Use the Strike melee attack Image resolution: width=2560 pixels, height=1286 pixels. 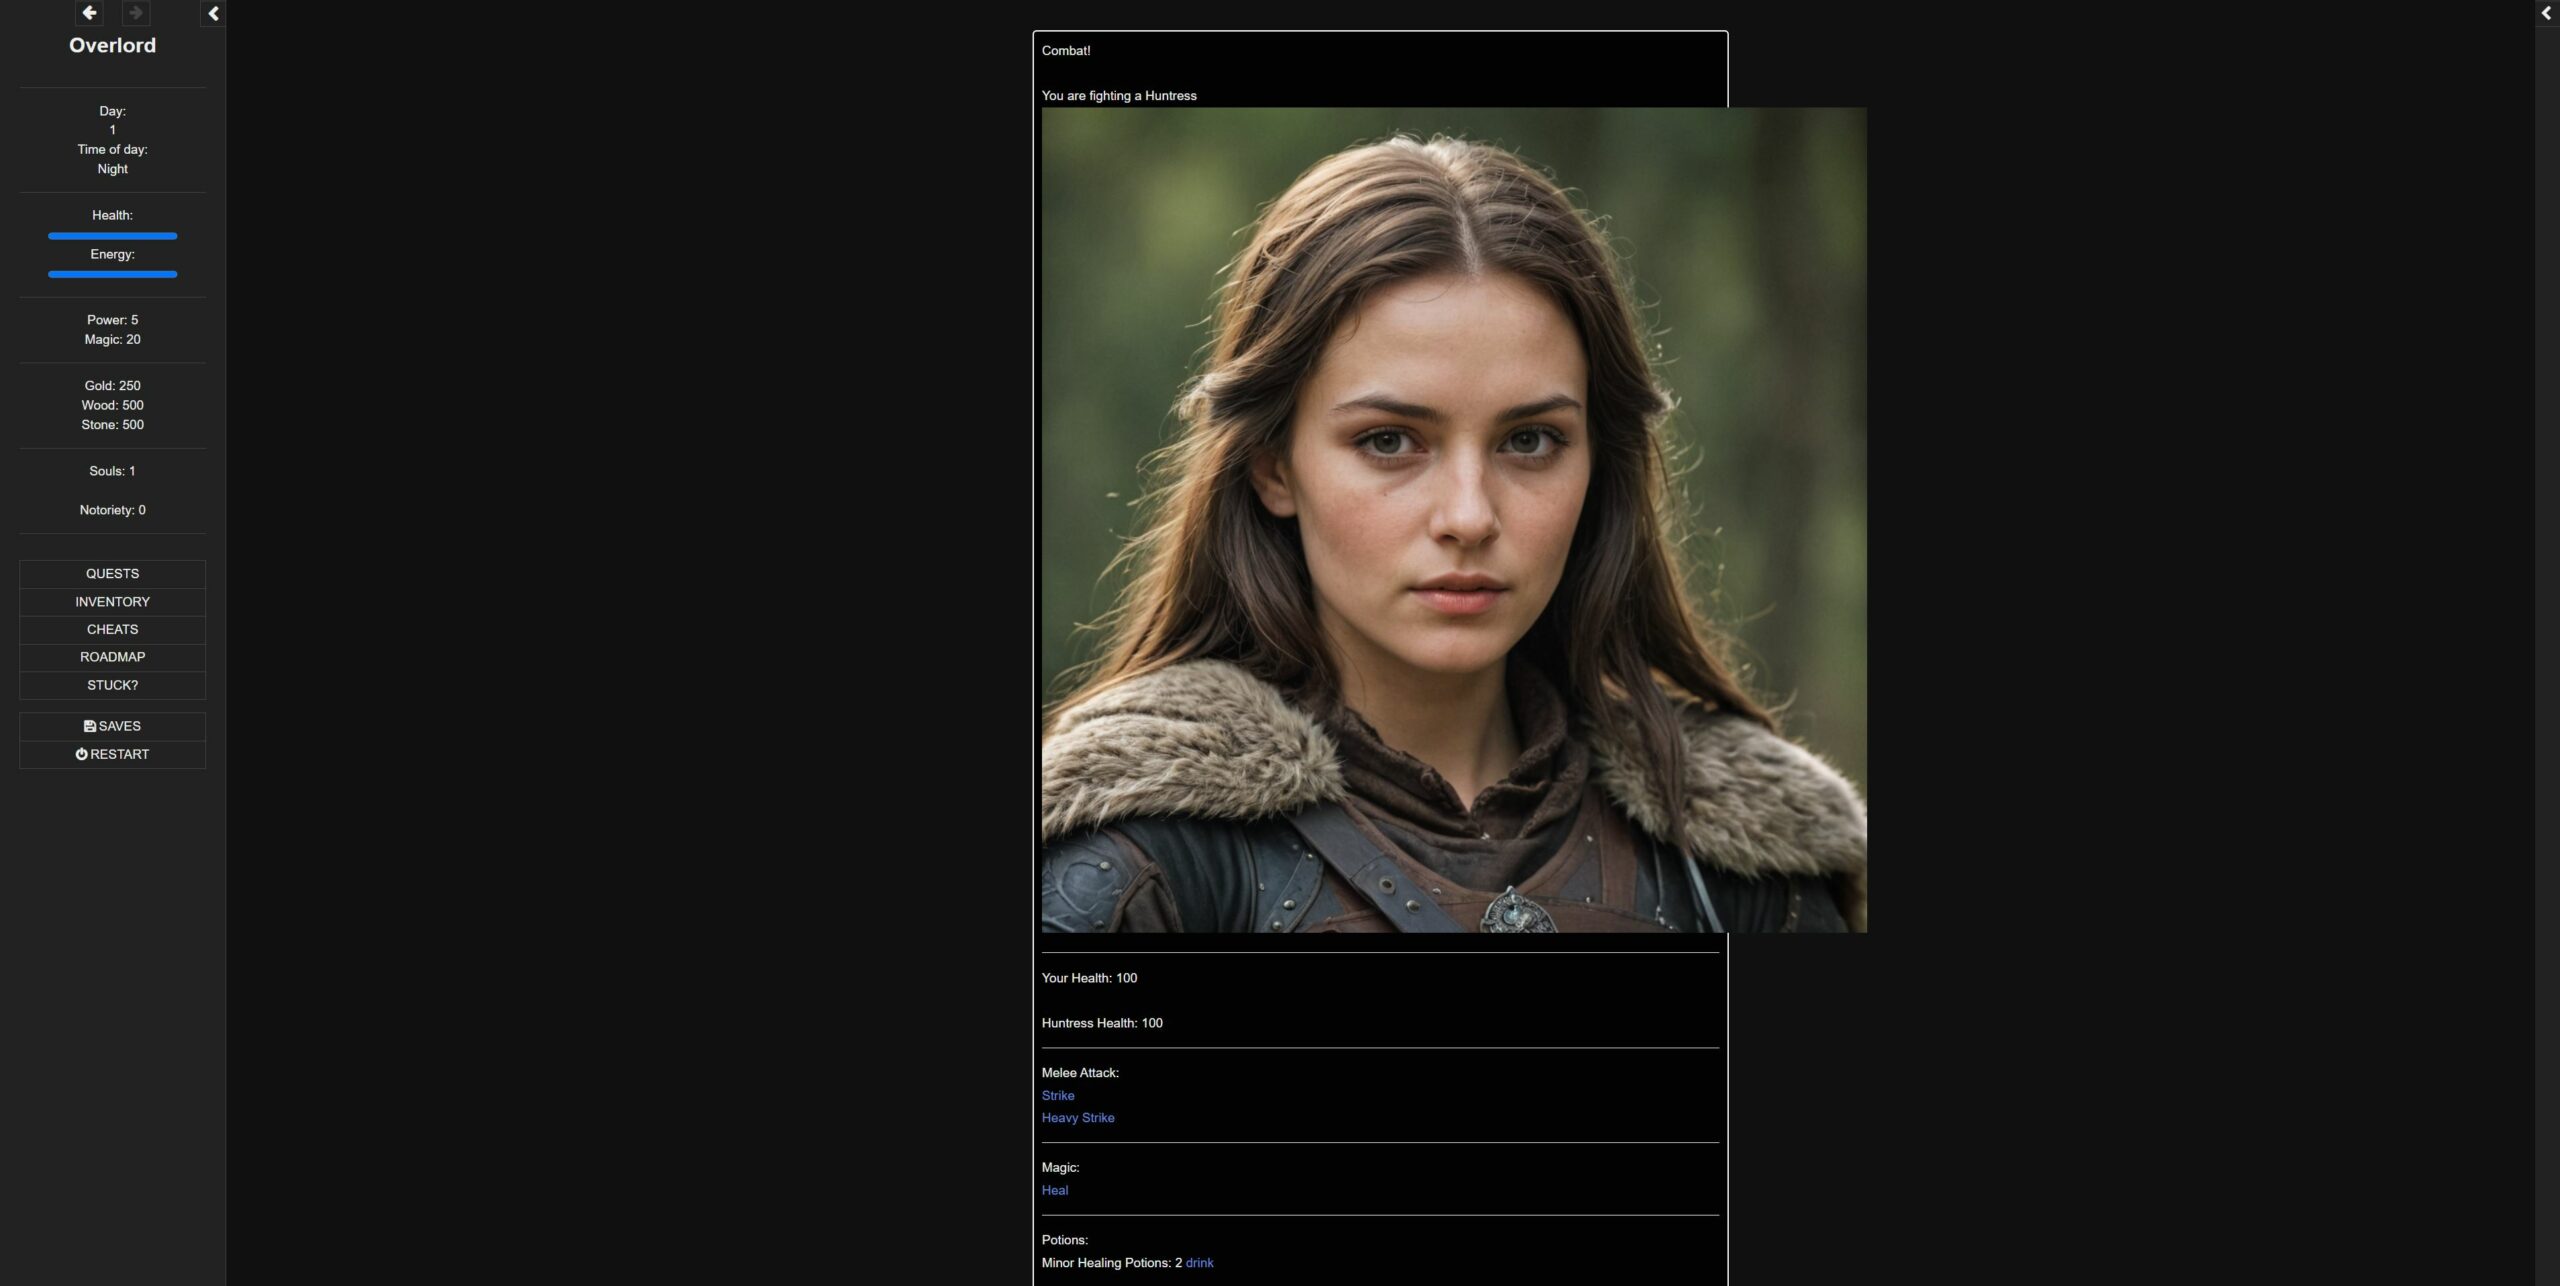pyautogui.click(x=1058, y=1096)
